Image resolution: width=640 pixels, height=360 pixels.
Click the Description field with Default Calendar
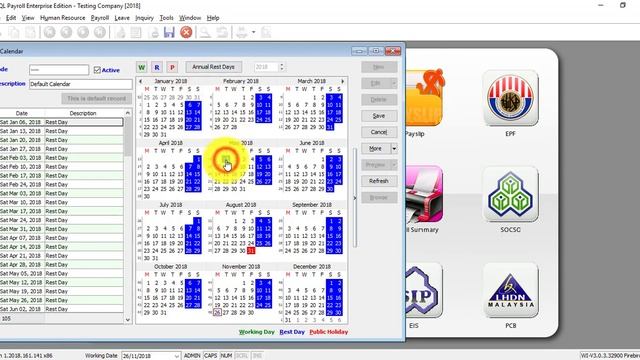pyautogui.click(x=81, y=84)
